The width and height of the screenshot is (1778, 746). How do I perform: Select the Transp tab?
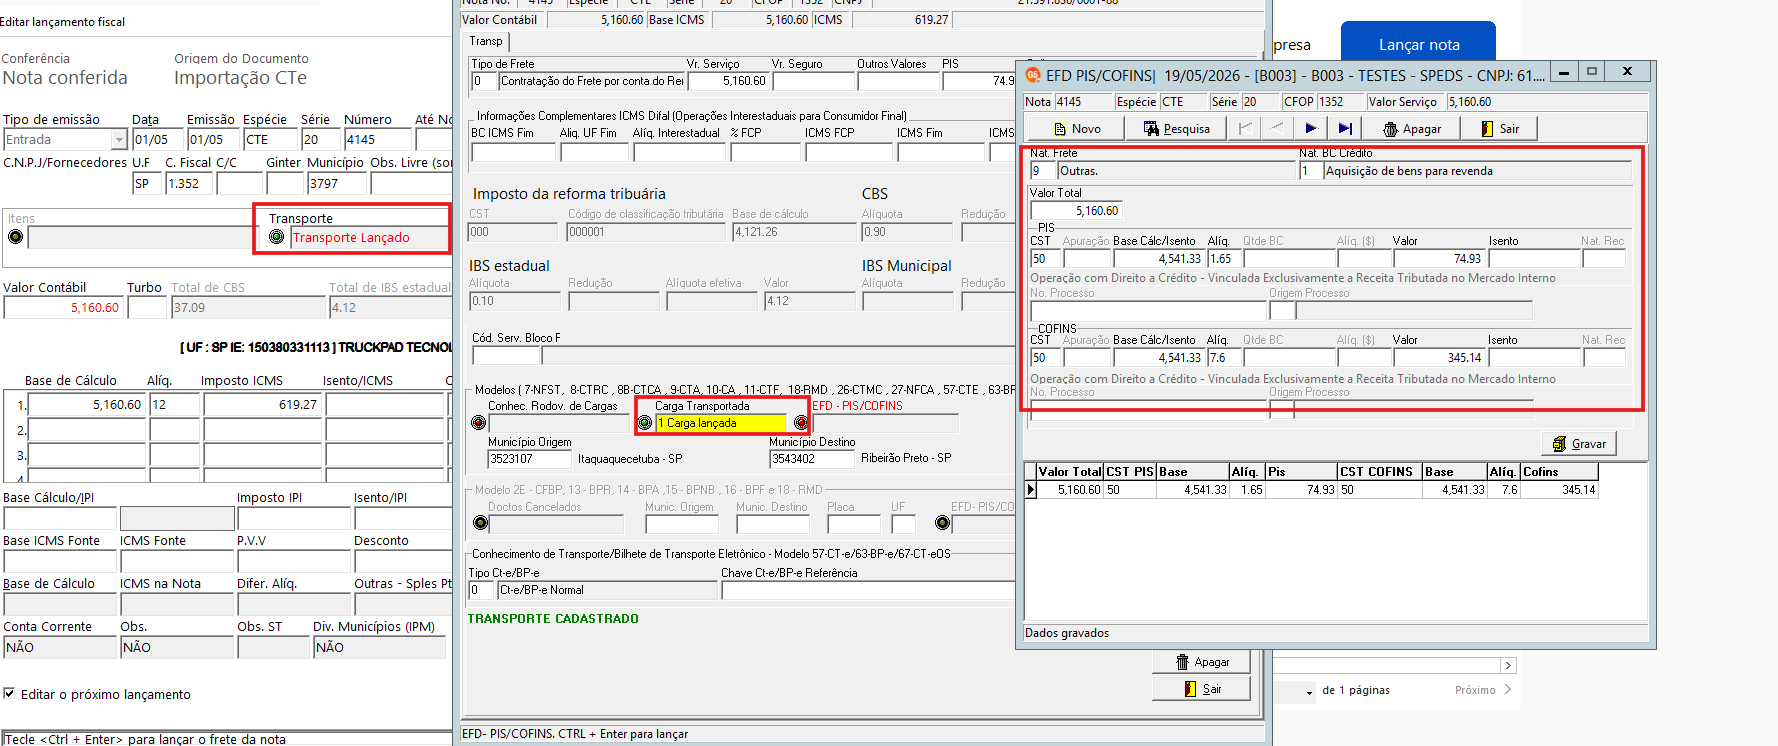pos(486,41)
